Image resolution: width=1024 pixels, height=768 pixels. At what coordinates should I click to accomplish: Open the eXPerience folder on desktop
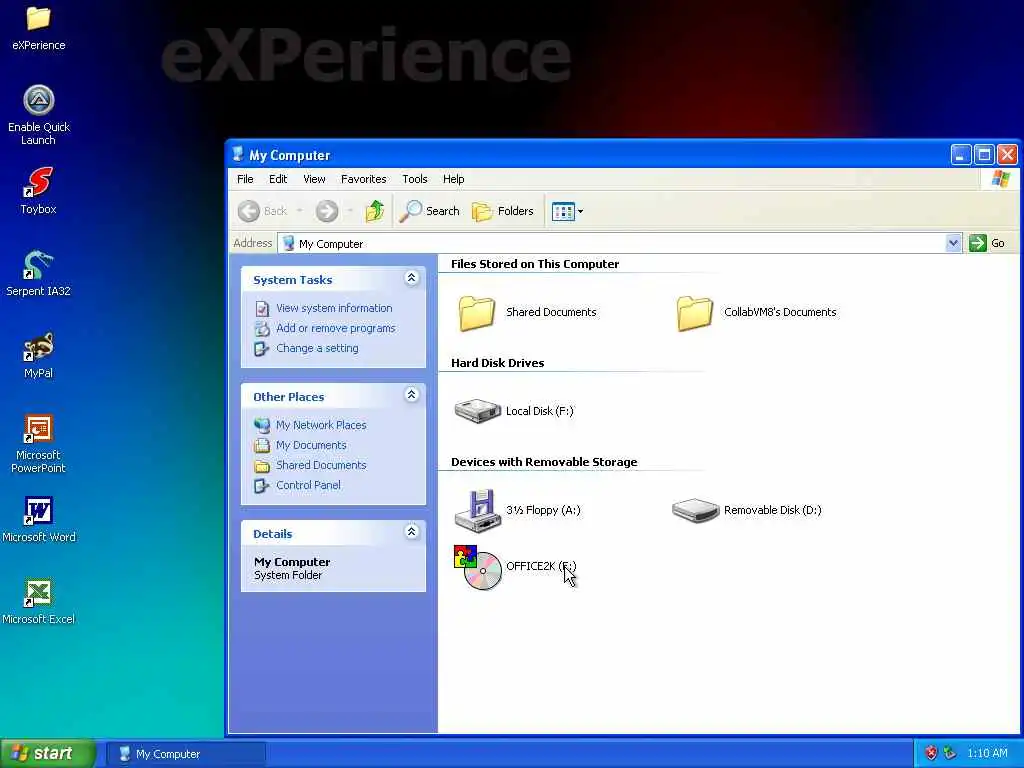(x=38, y=27)
